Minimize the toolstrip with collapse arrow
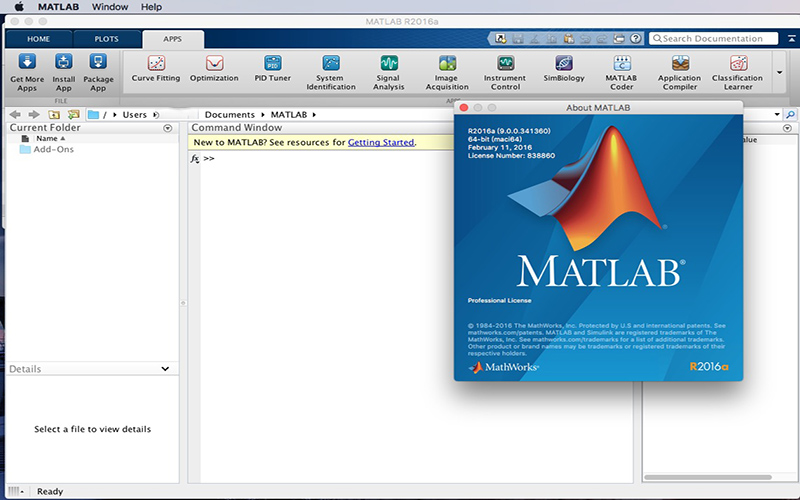This screenshot has width=800, height=500. click(x=791, y=38)
